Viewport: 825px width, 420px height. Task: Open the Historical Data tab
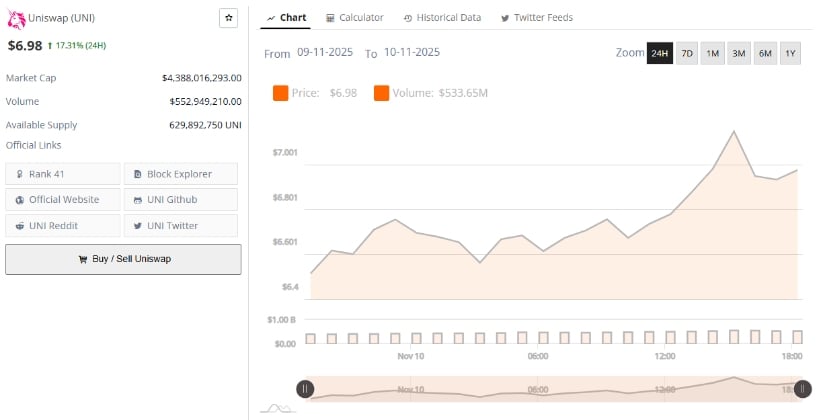coord(441,18)
